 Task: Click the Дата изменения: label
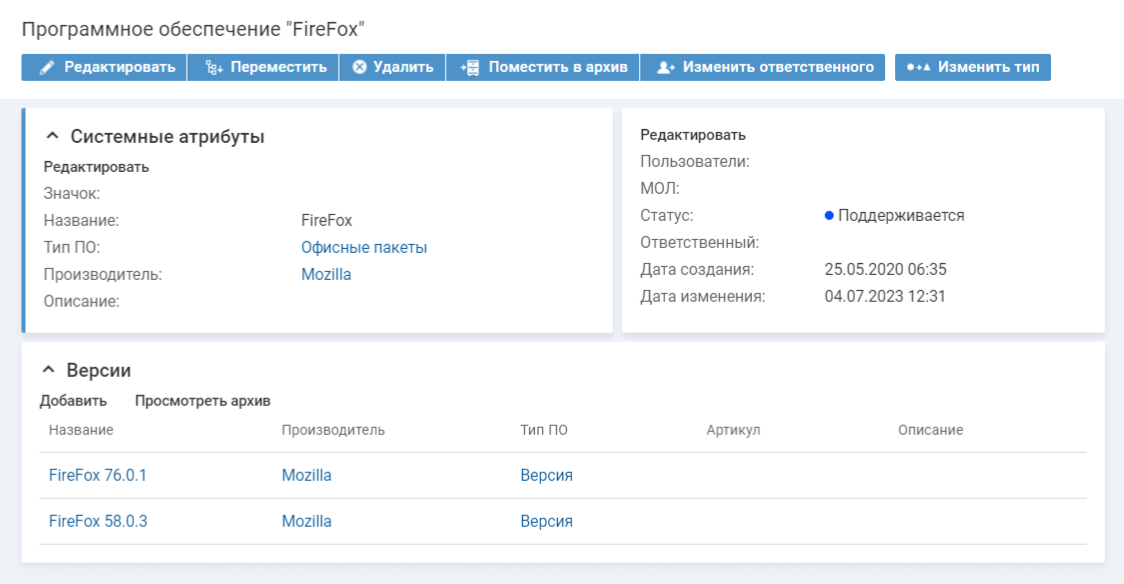[x=702, y=297]
